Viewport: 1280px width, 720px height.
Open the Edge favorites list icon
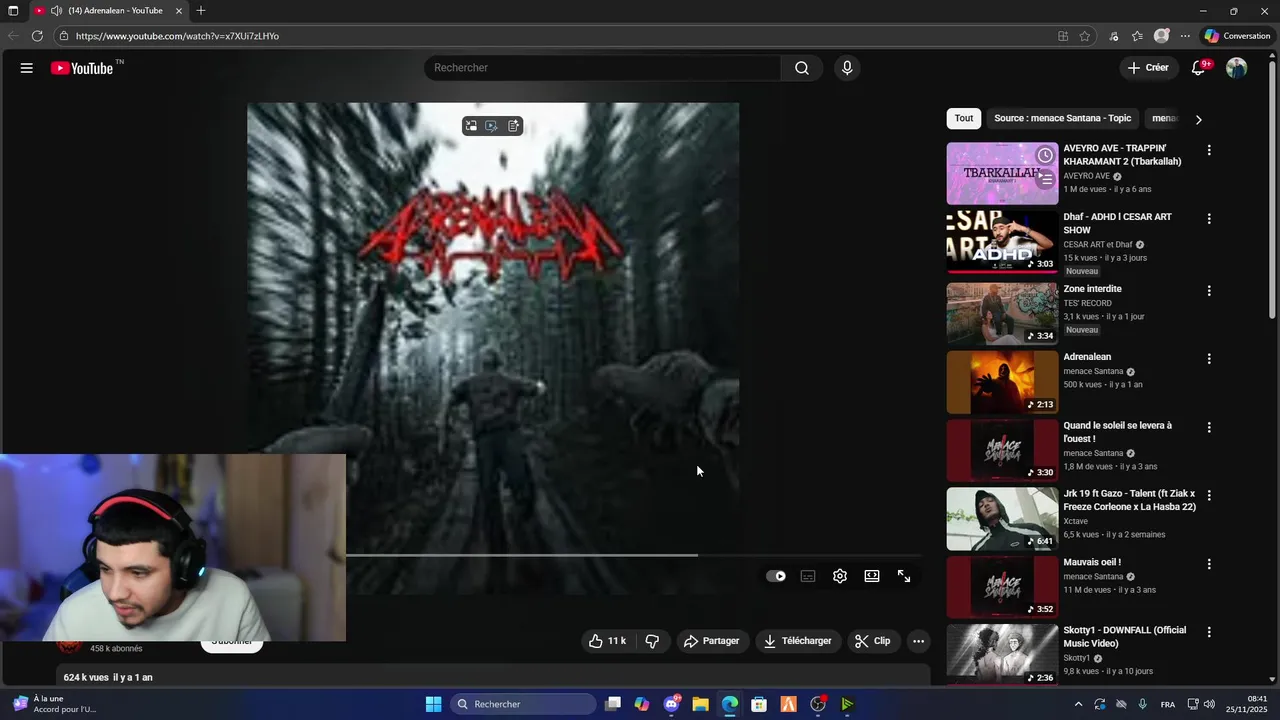[1137, 36]
